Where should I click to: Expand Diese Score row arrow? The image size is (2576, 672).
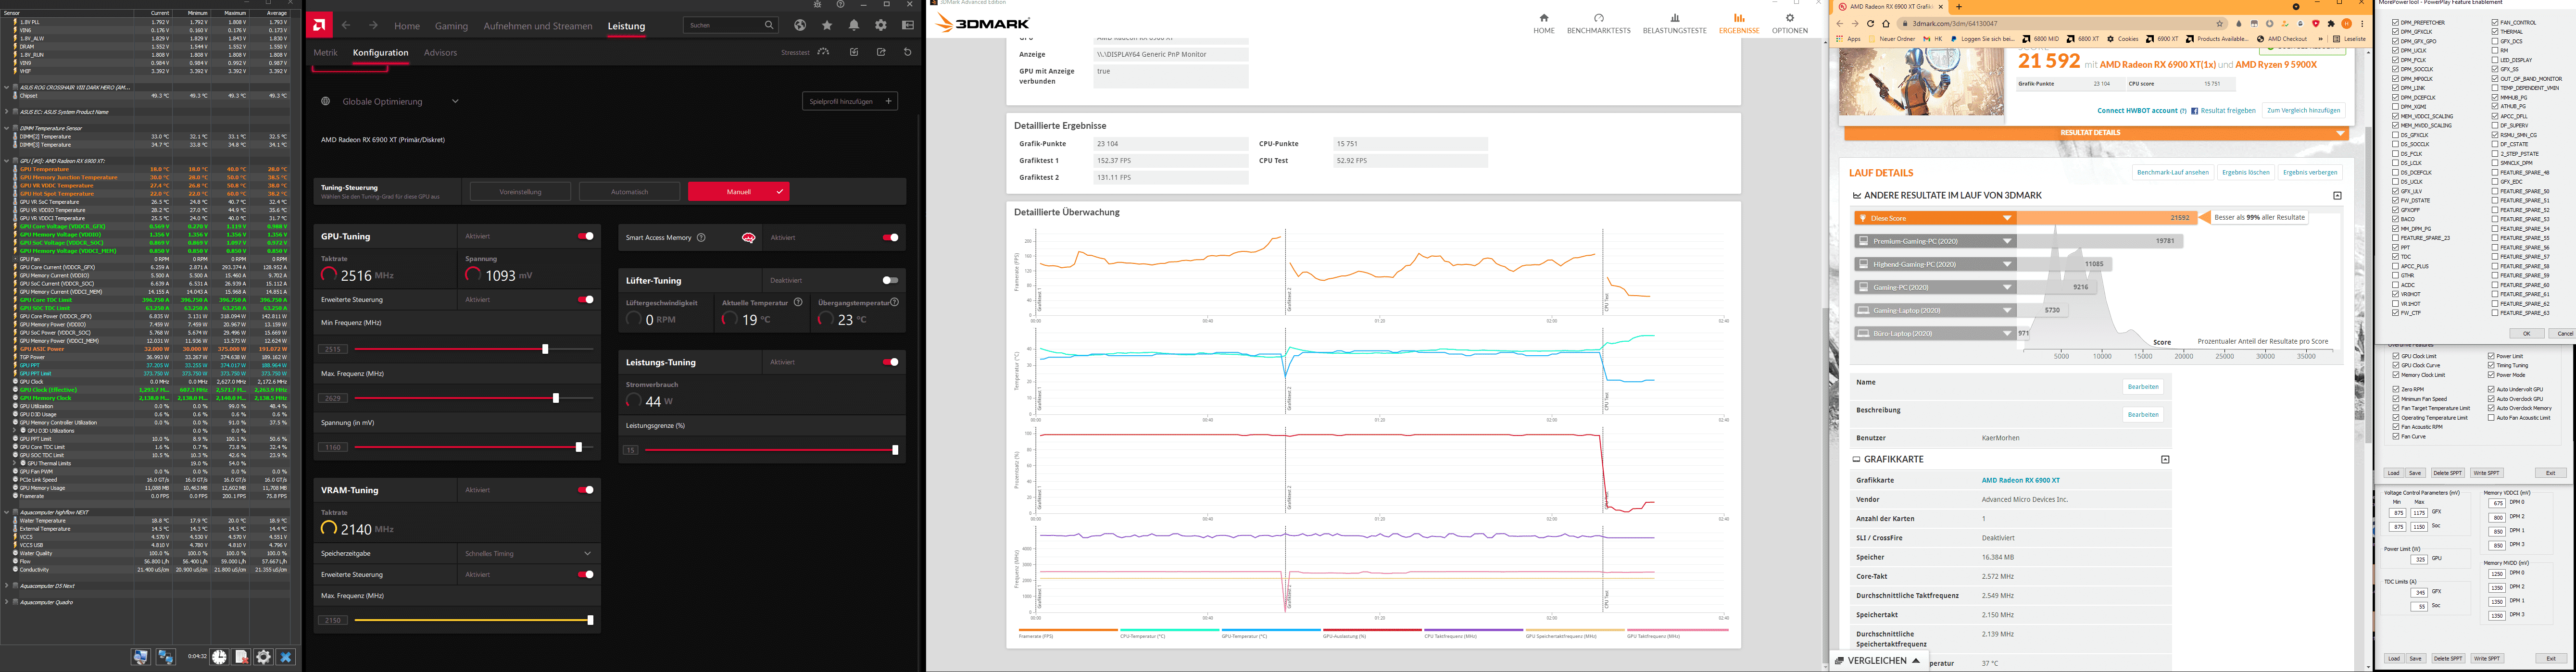[2006, 218]
